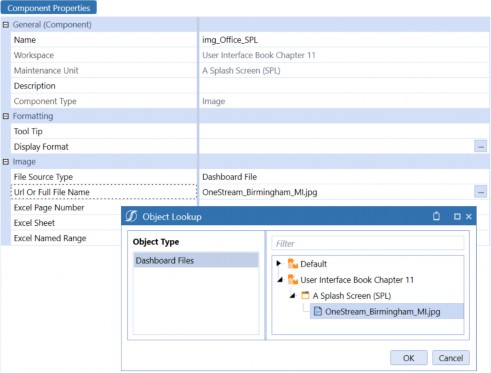The image size is (491, 373).
Task: Collapse the Image section
Action: pyautogui.click(x=6, y=162)
